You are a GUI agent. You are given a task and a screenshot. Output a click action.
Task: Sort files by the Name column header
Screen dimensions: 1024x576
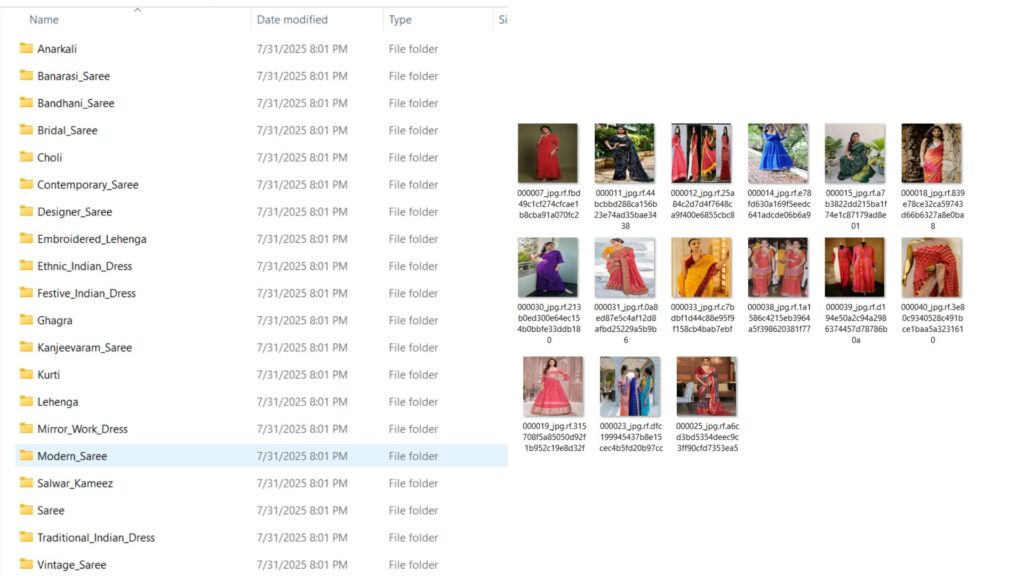[44, 20]
